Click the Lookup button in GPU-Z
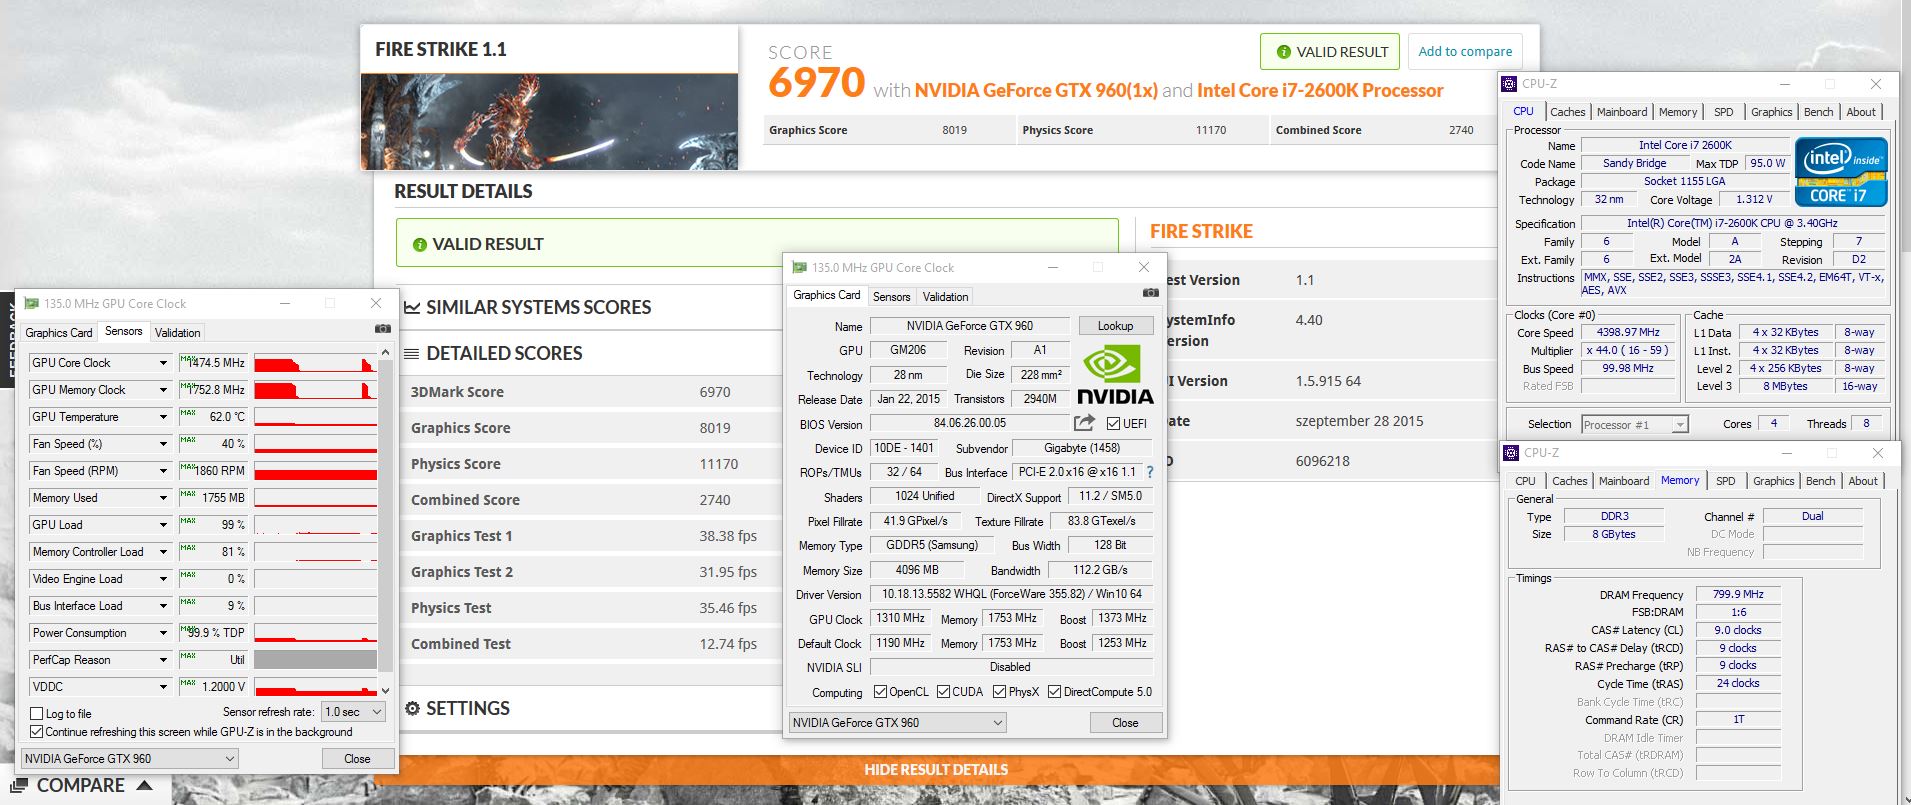Image resolution: width=1911 pixels, height=805 pixels. pyautogui.click(x=1115, y=326)
